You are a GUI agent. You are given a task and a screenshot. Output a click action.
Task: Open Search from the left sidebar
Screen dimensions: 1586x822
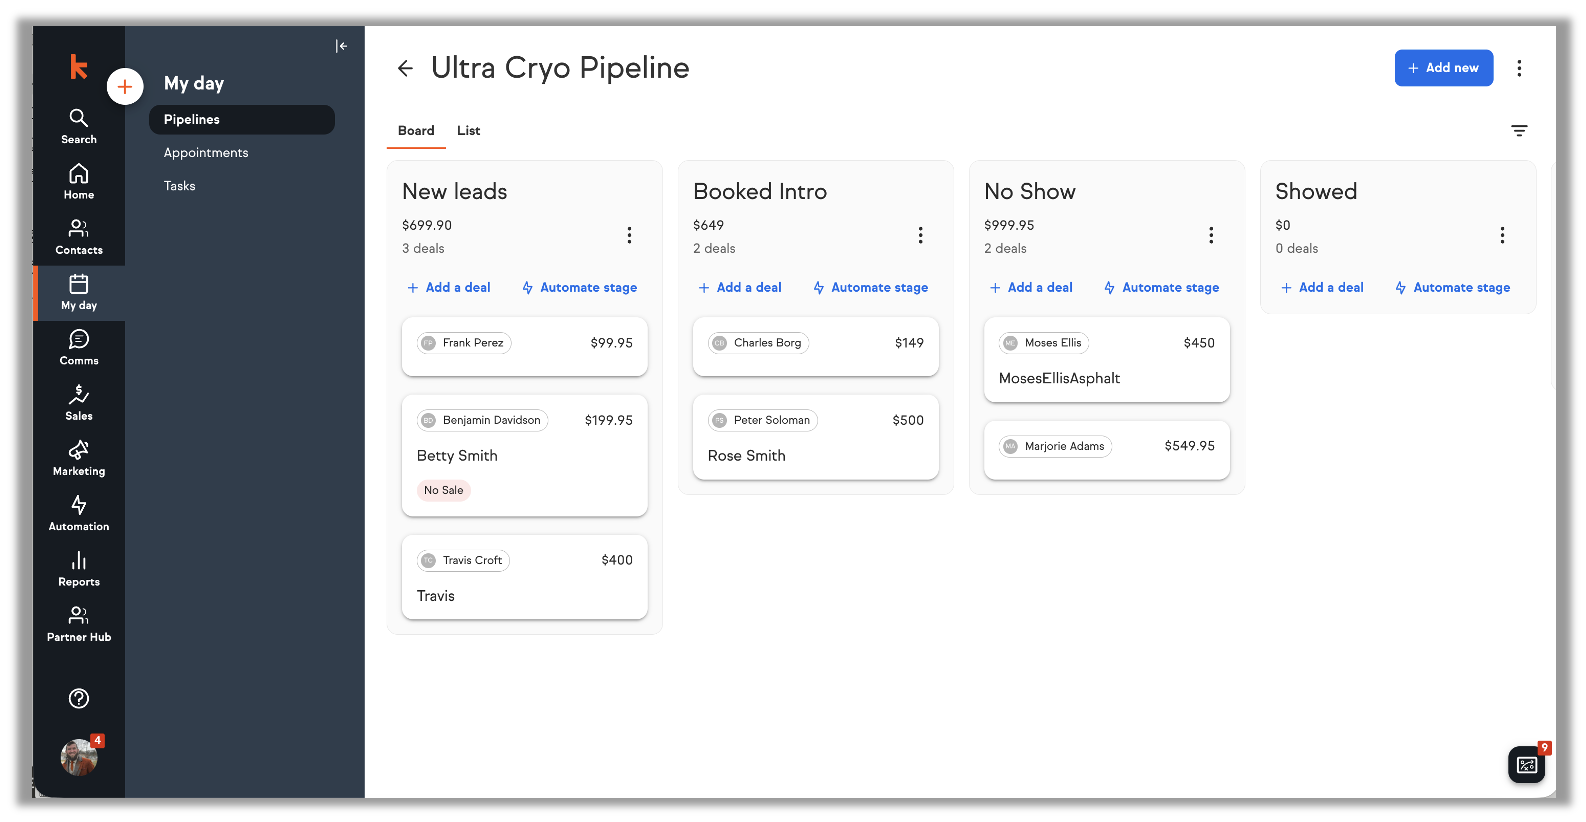tap(78, 126)
